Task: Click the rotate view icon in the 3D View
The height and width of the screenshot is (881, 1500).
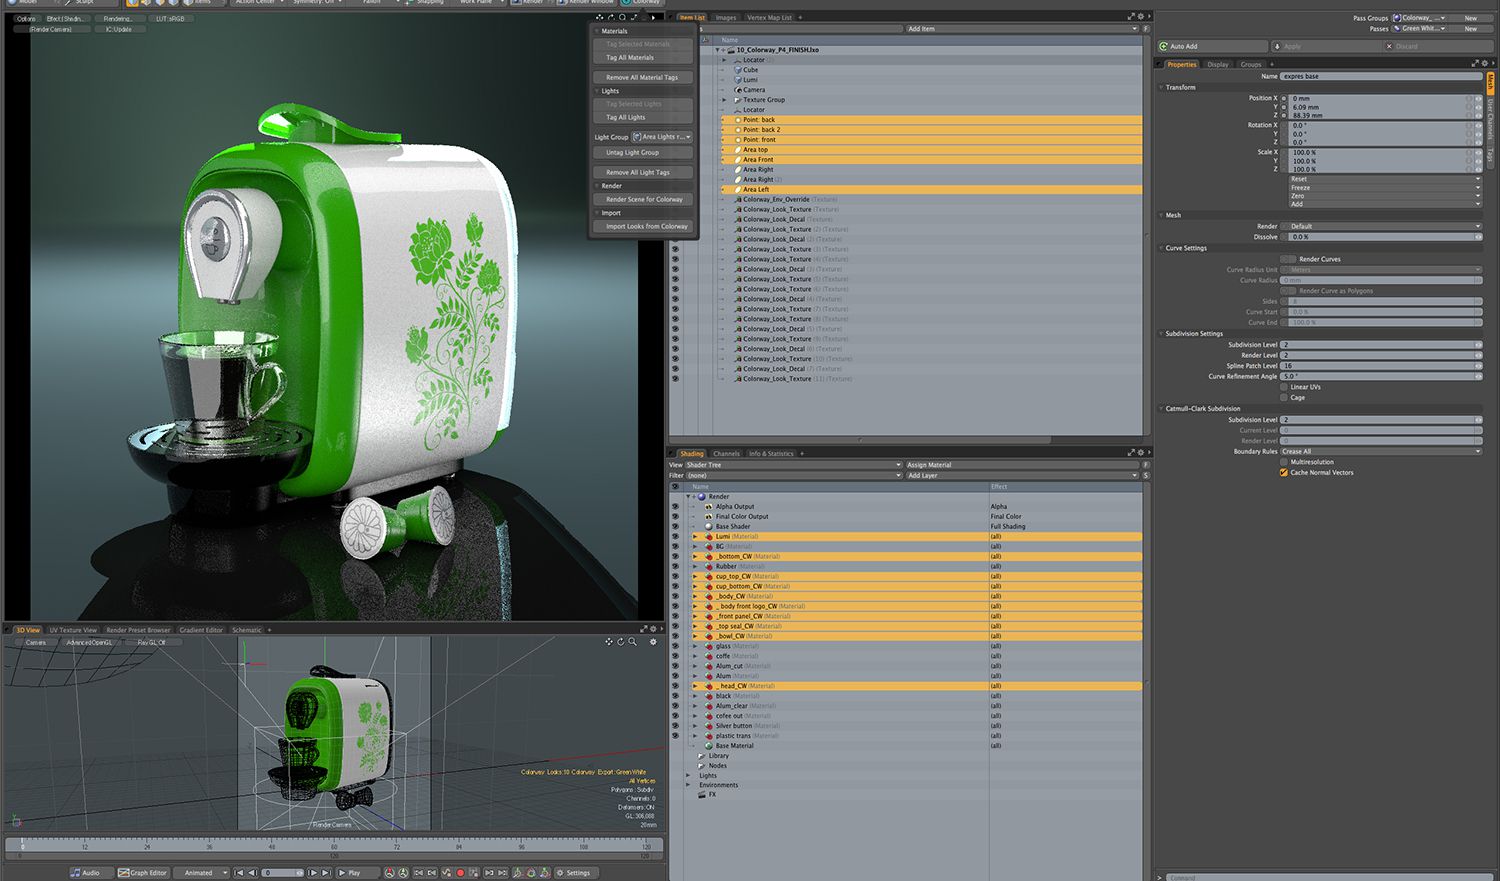Action: point(620,642)
